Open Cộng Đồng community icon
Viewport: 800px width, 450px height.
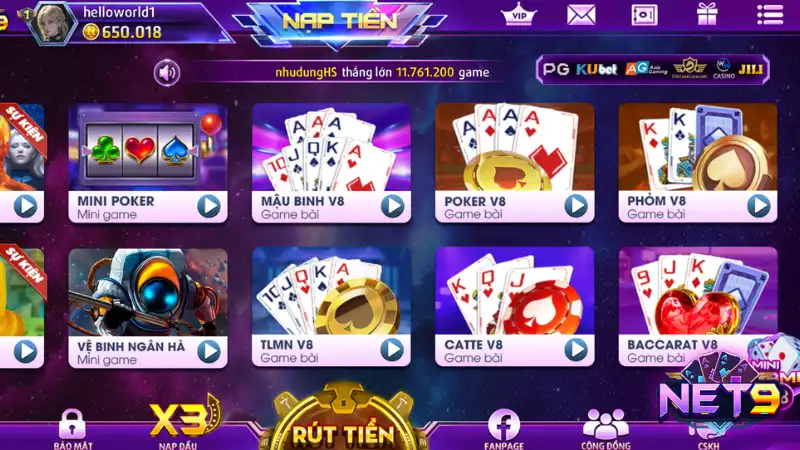[605, 429]
